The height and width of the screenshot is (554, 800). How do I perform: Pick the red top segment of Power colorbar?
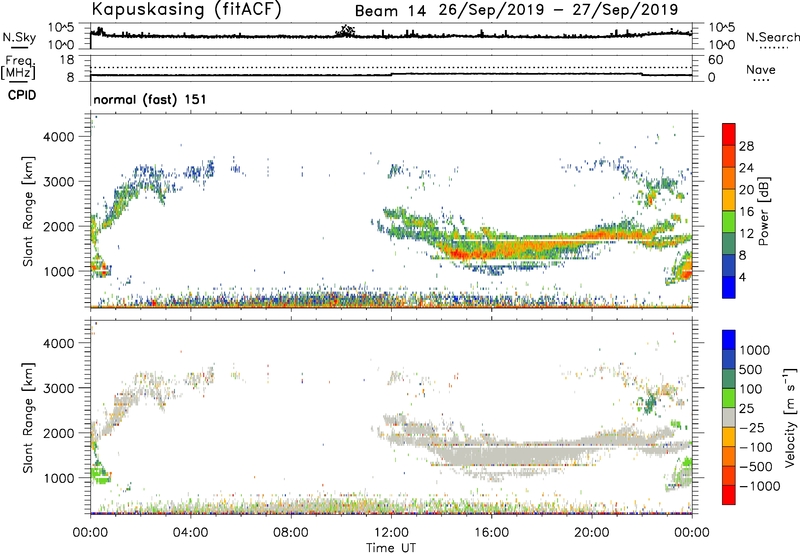pyautogui.click(x=729, y=134)
